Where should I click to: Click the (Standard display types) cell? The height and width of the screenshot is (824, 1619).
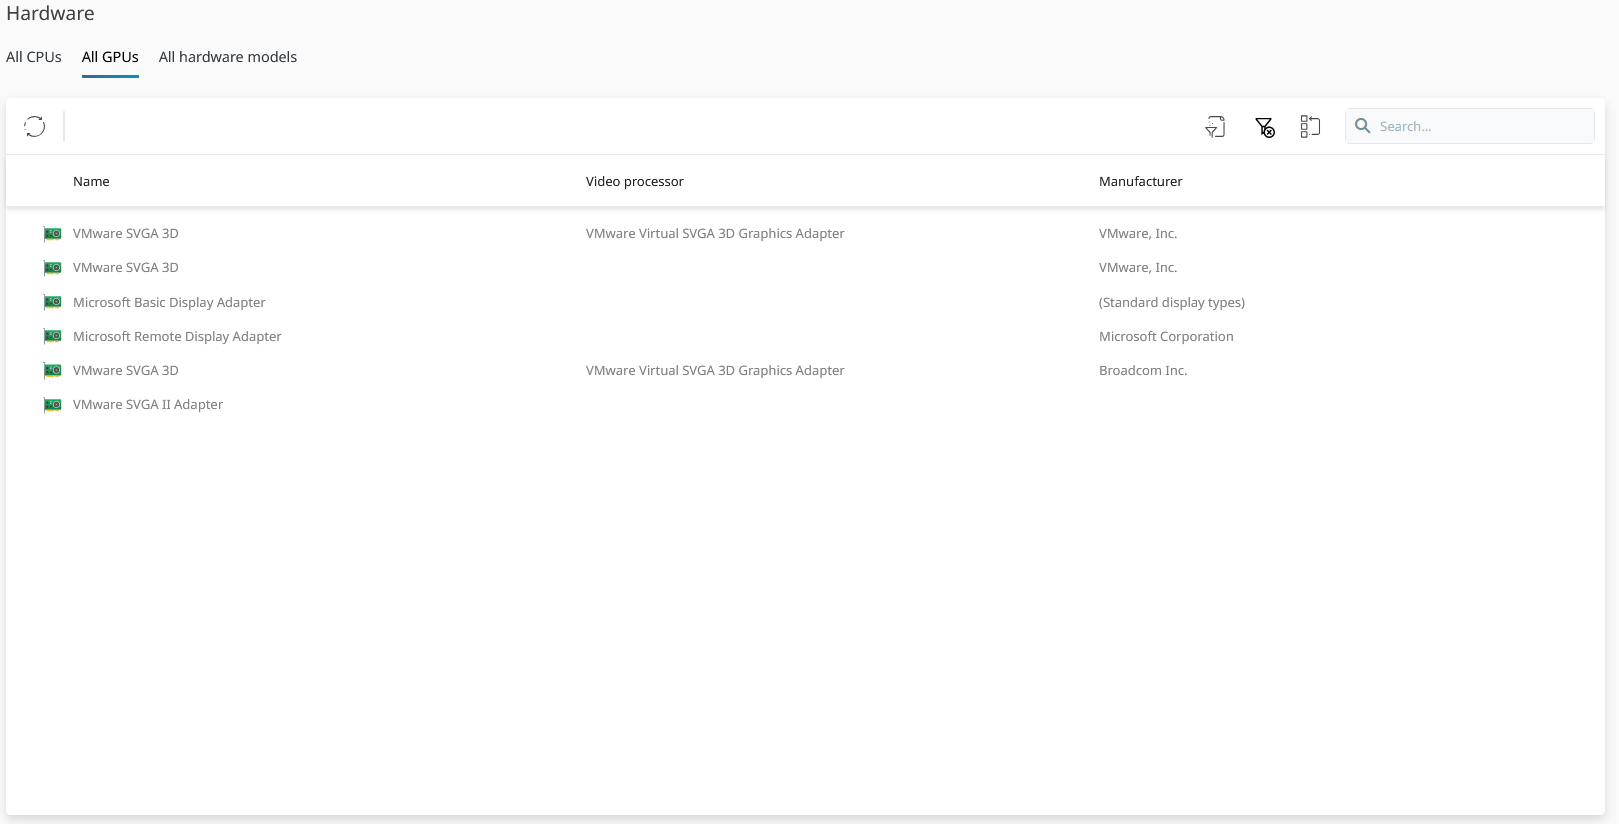[1172, 302]
